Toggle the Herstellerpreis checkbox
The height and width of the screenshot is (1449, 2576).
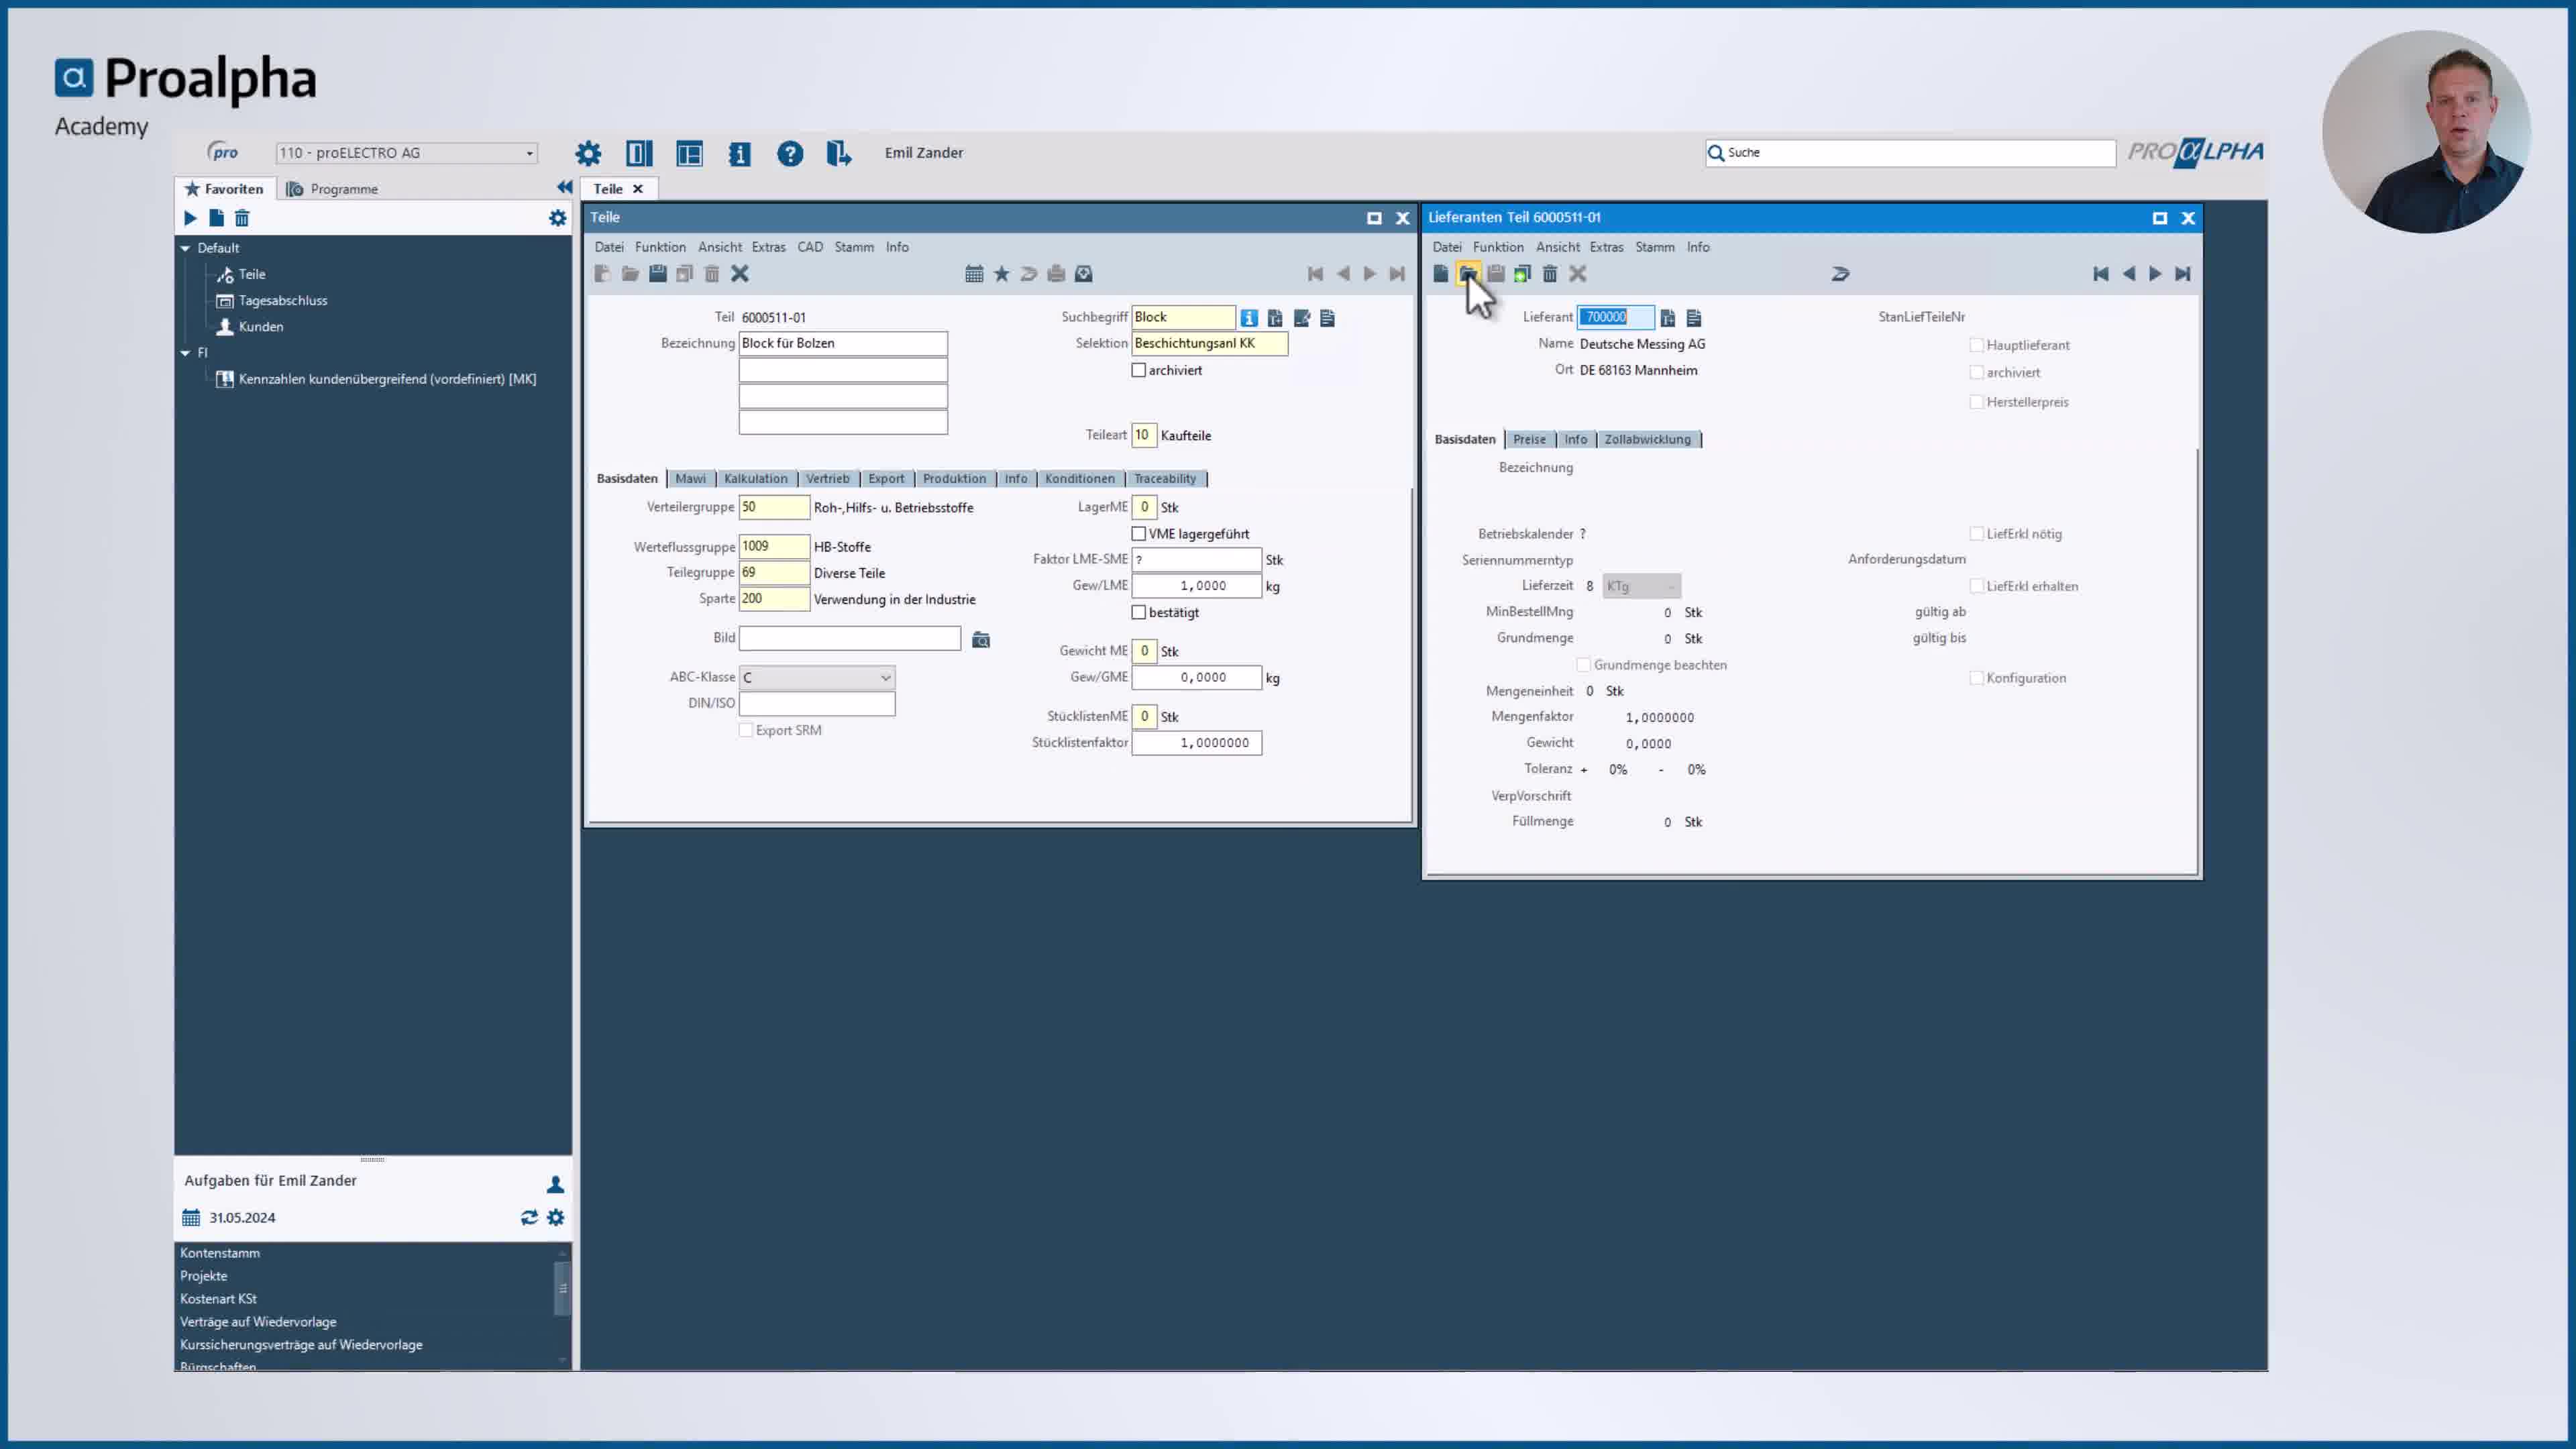[x=1976, y=402]
